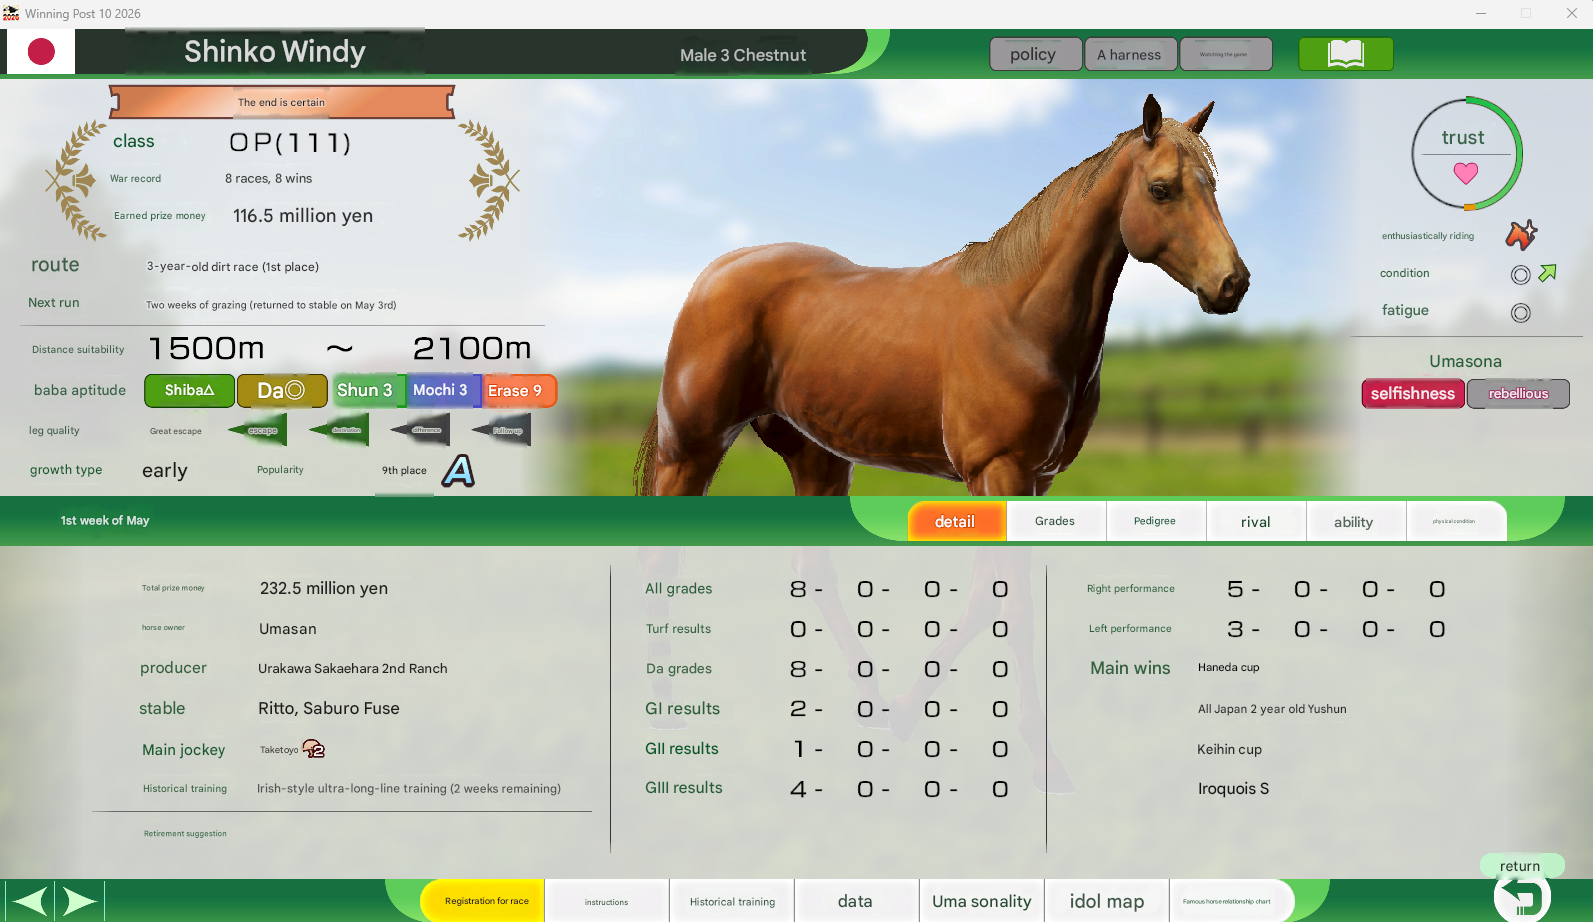The width and height of the screenshot is (1593, 922).
Task: Click the Registration for race button
Action: click(x=486, y=901)
